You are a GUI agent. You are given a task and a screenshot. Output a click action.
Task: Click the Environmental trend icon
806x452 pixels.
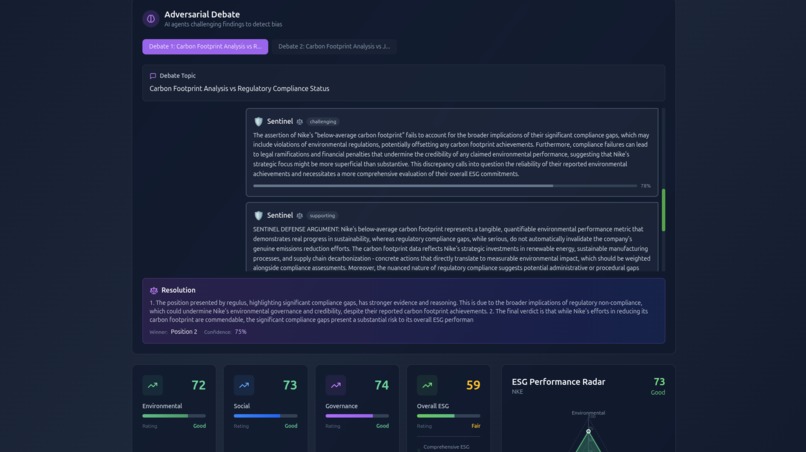click(153, 385)
